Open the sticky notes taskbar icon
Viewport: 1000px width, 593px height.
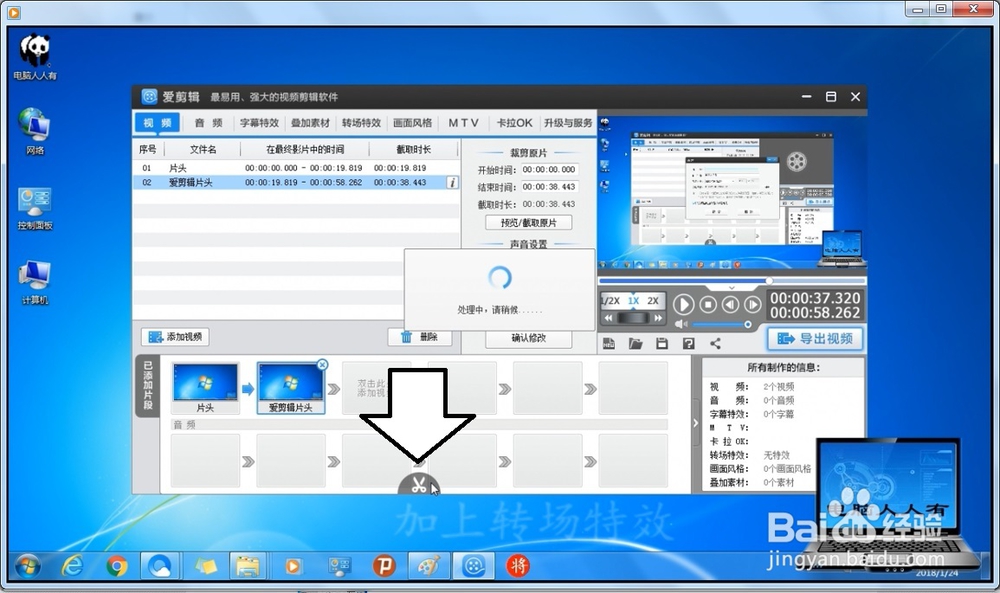click(205, 566)
